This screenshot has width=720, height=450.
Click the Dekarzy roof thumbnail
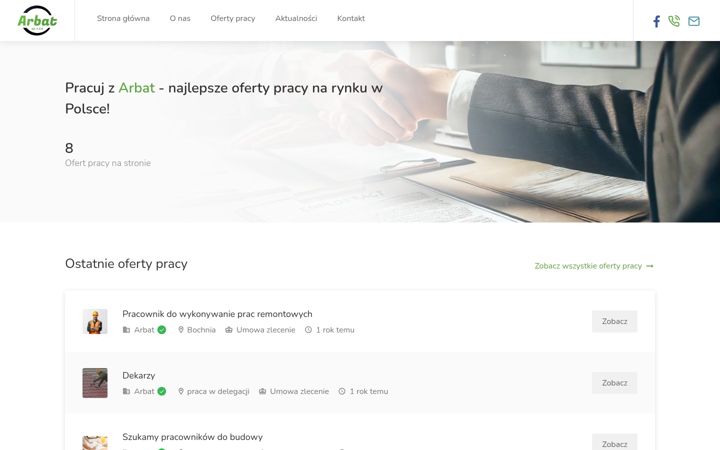[95, 383]
